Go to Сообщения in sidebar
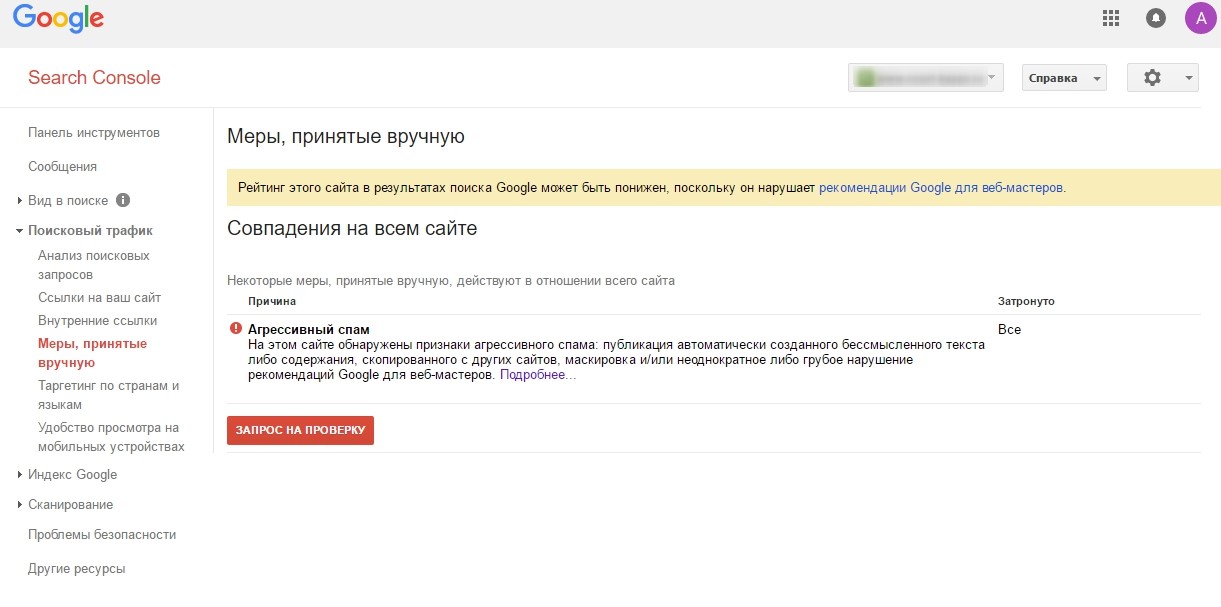The image size is (1221, 607). pos(62,167)
